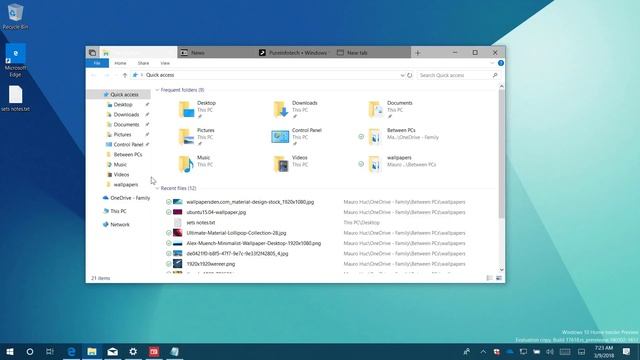Switch to Details view in status bar
Screen dimensions: 640x360
[490, 278]
